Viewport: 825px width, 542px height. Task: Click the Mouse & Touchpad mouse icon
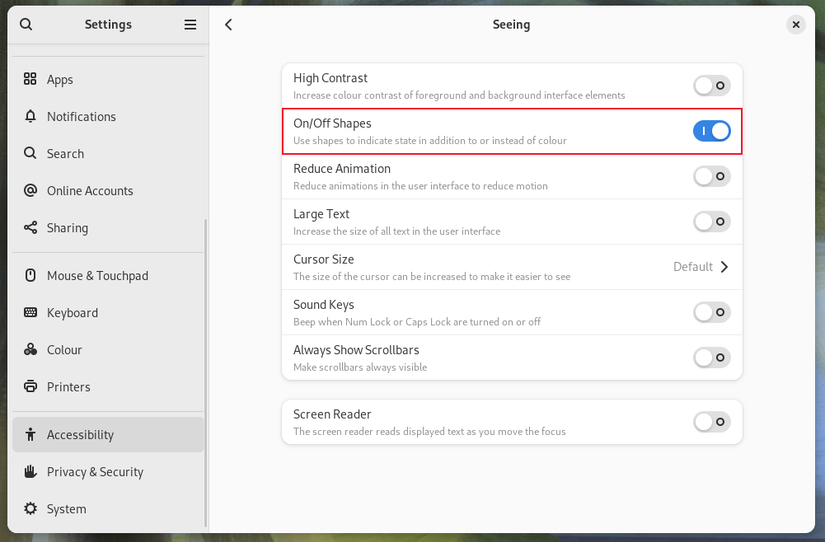[31, 275]
